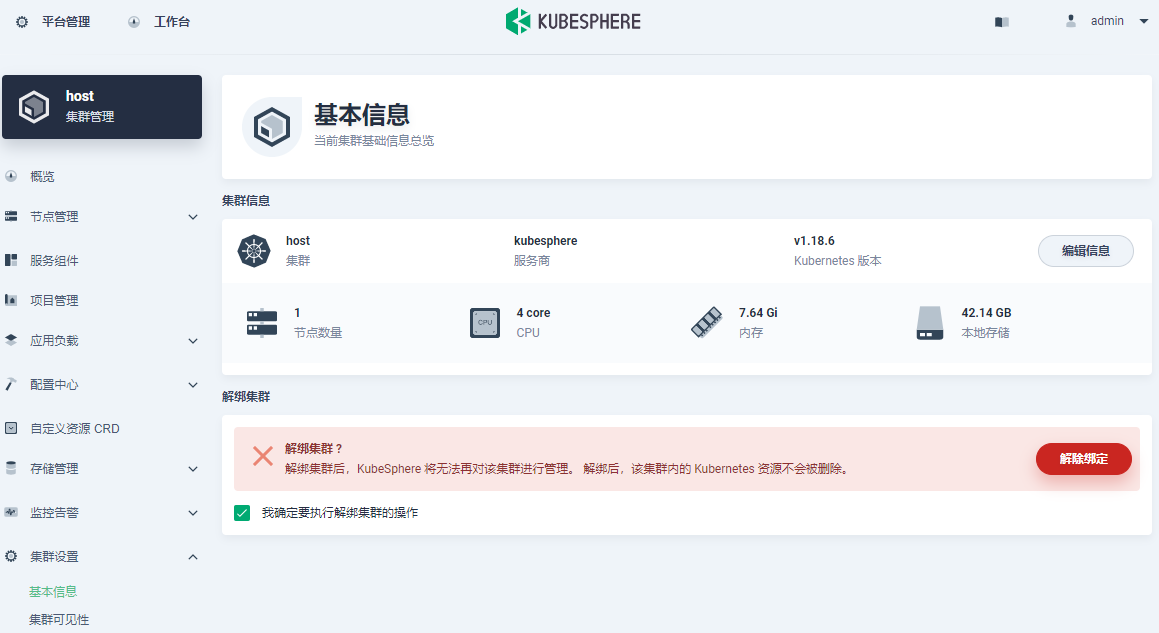Click the 我确定要执行解绑集群的操作 label text
1159x633 pixels.
coord(340,512)
